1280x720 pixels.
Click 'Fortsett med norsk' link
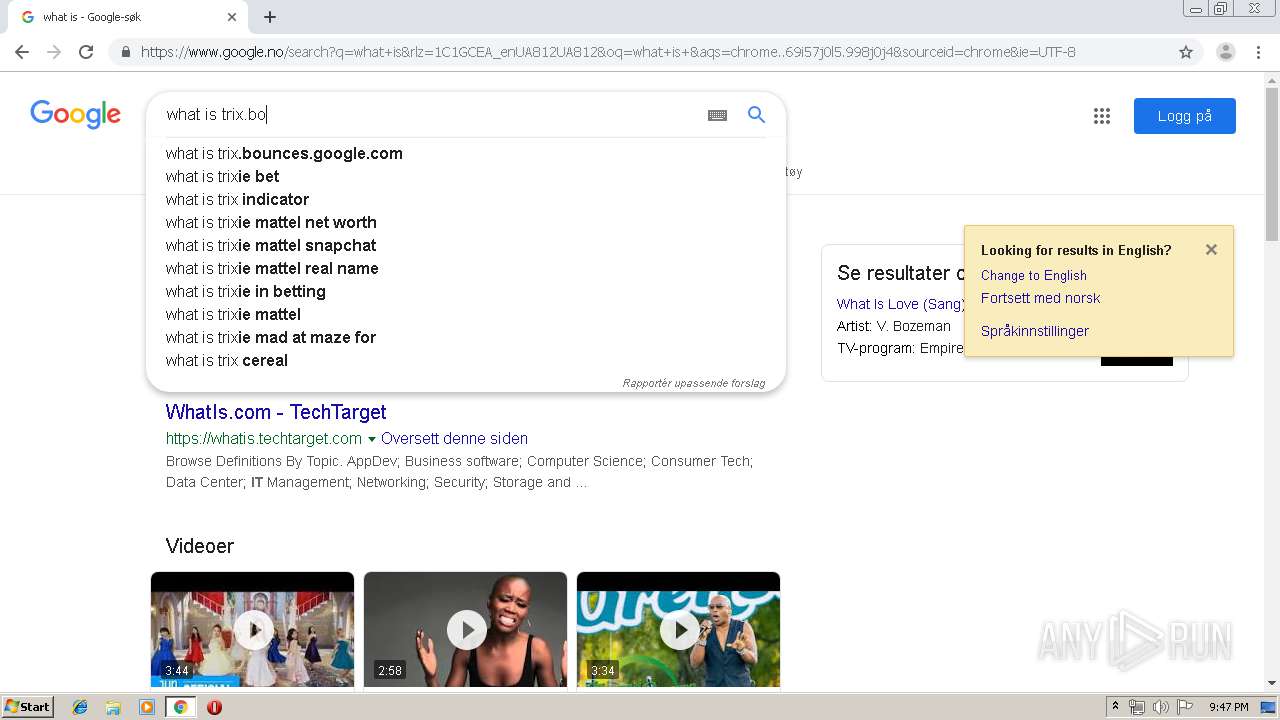pos(1040,298)
